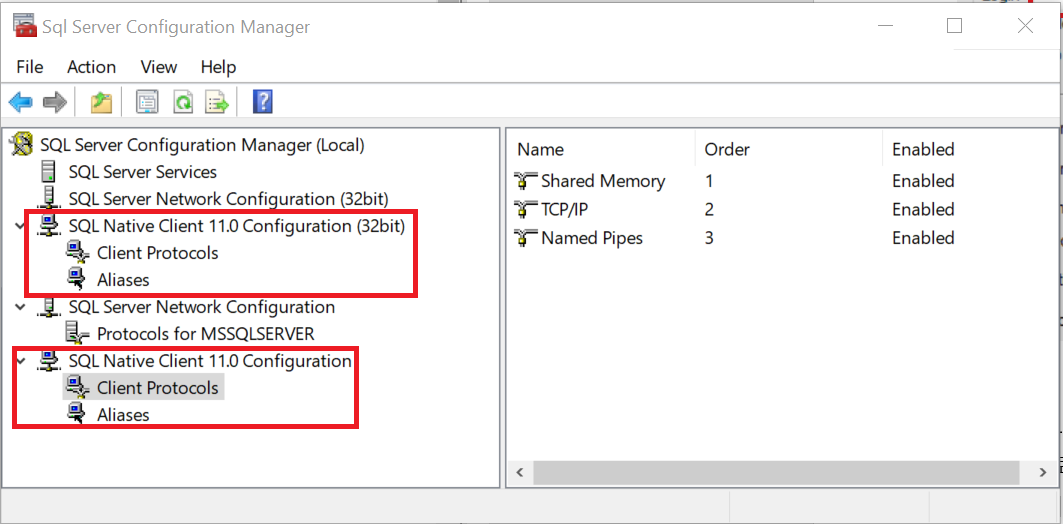This screenshot has height=524, width=1063.
Task: Click the Named Pipes protocol icon
Action: (x=525, y=238)
